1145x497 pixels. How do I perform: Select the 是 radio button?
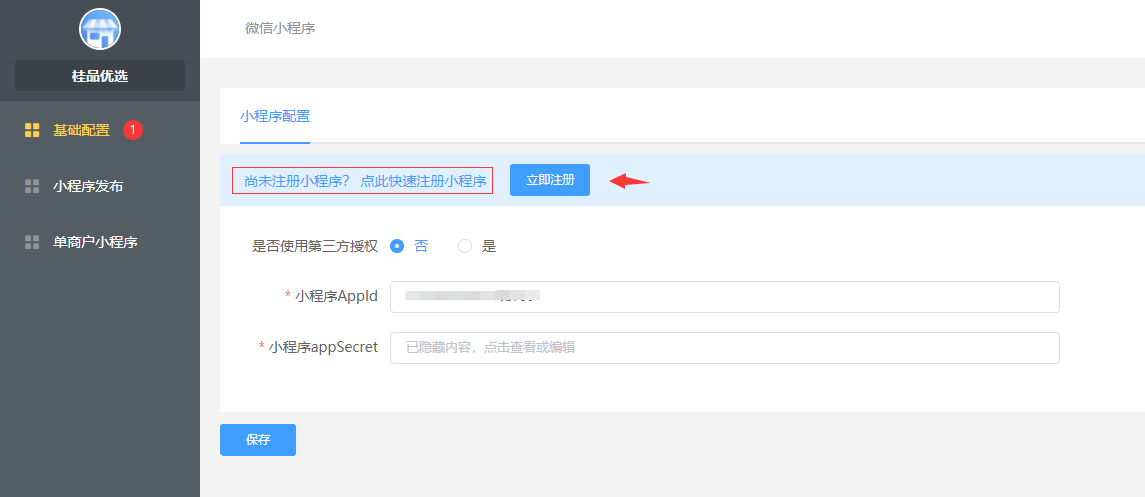465,246
